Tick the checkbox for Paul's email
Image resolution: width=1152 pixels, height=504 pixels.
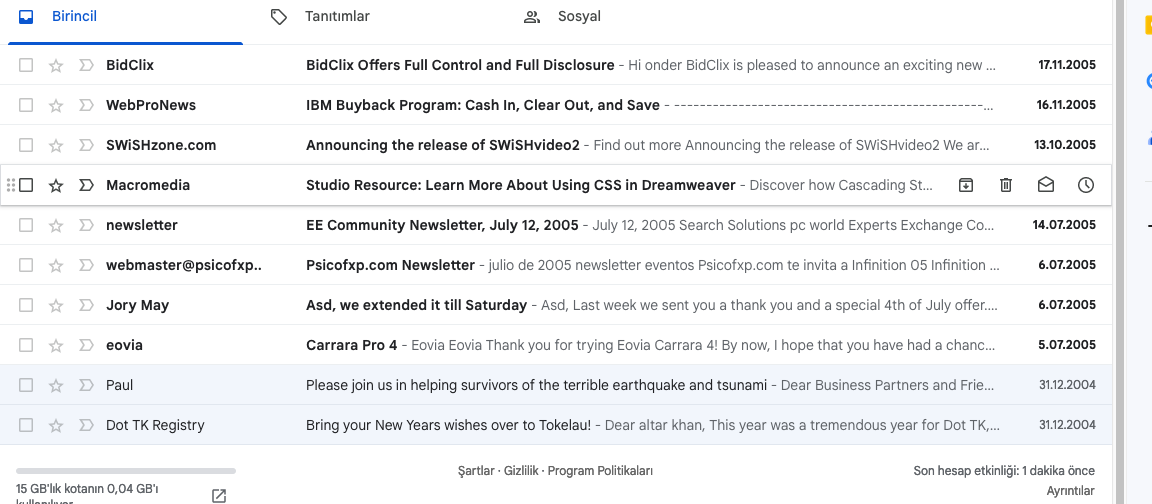click(26, 384)
